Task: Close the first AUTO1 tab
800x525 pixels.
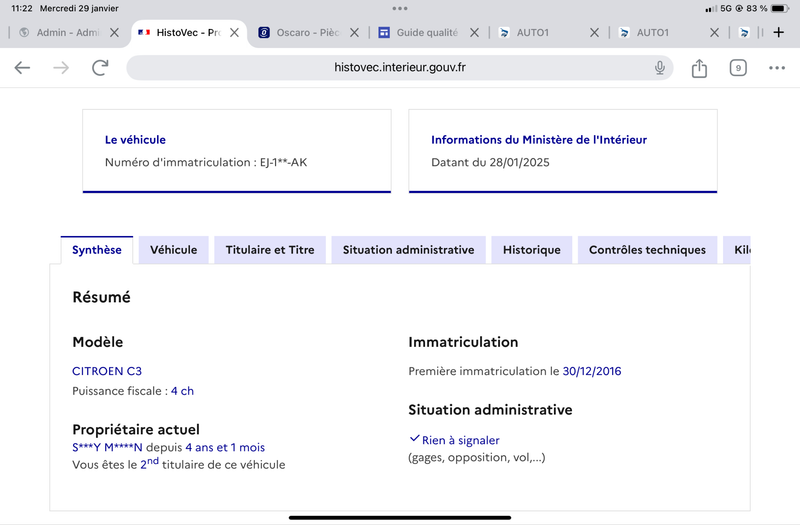Action: (594, 33)
